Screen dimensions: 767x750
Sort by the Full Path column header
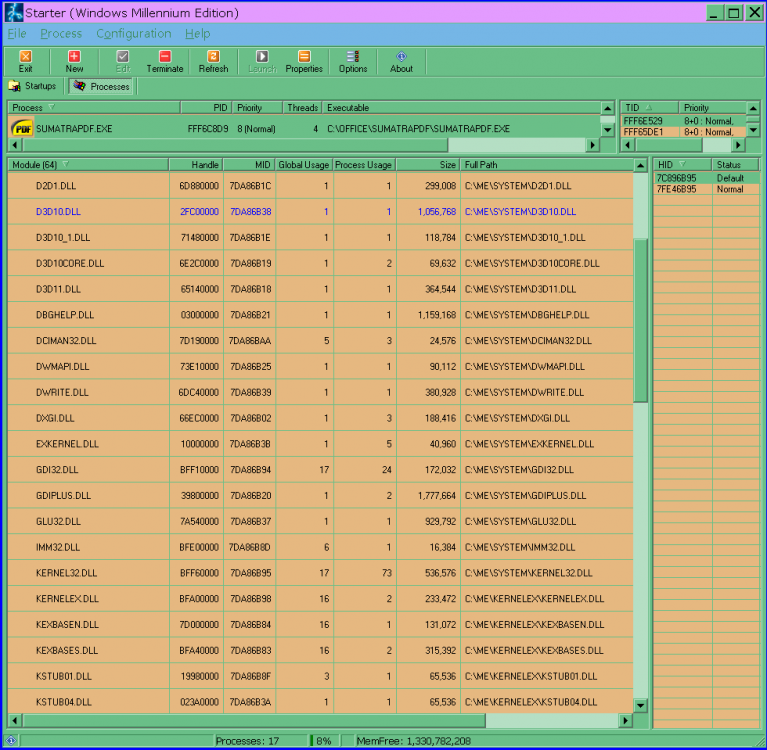(546, 164)
